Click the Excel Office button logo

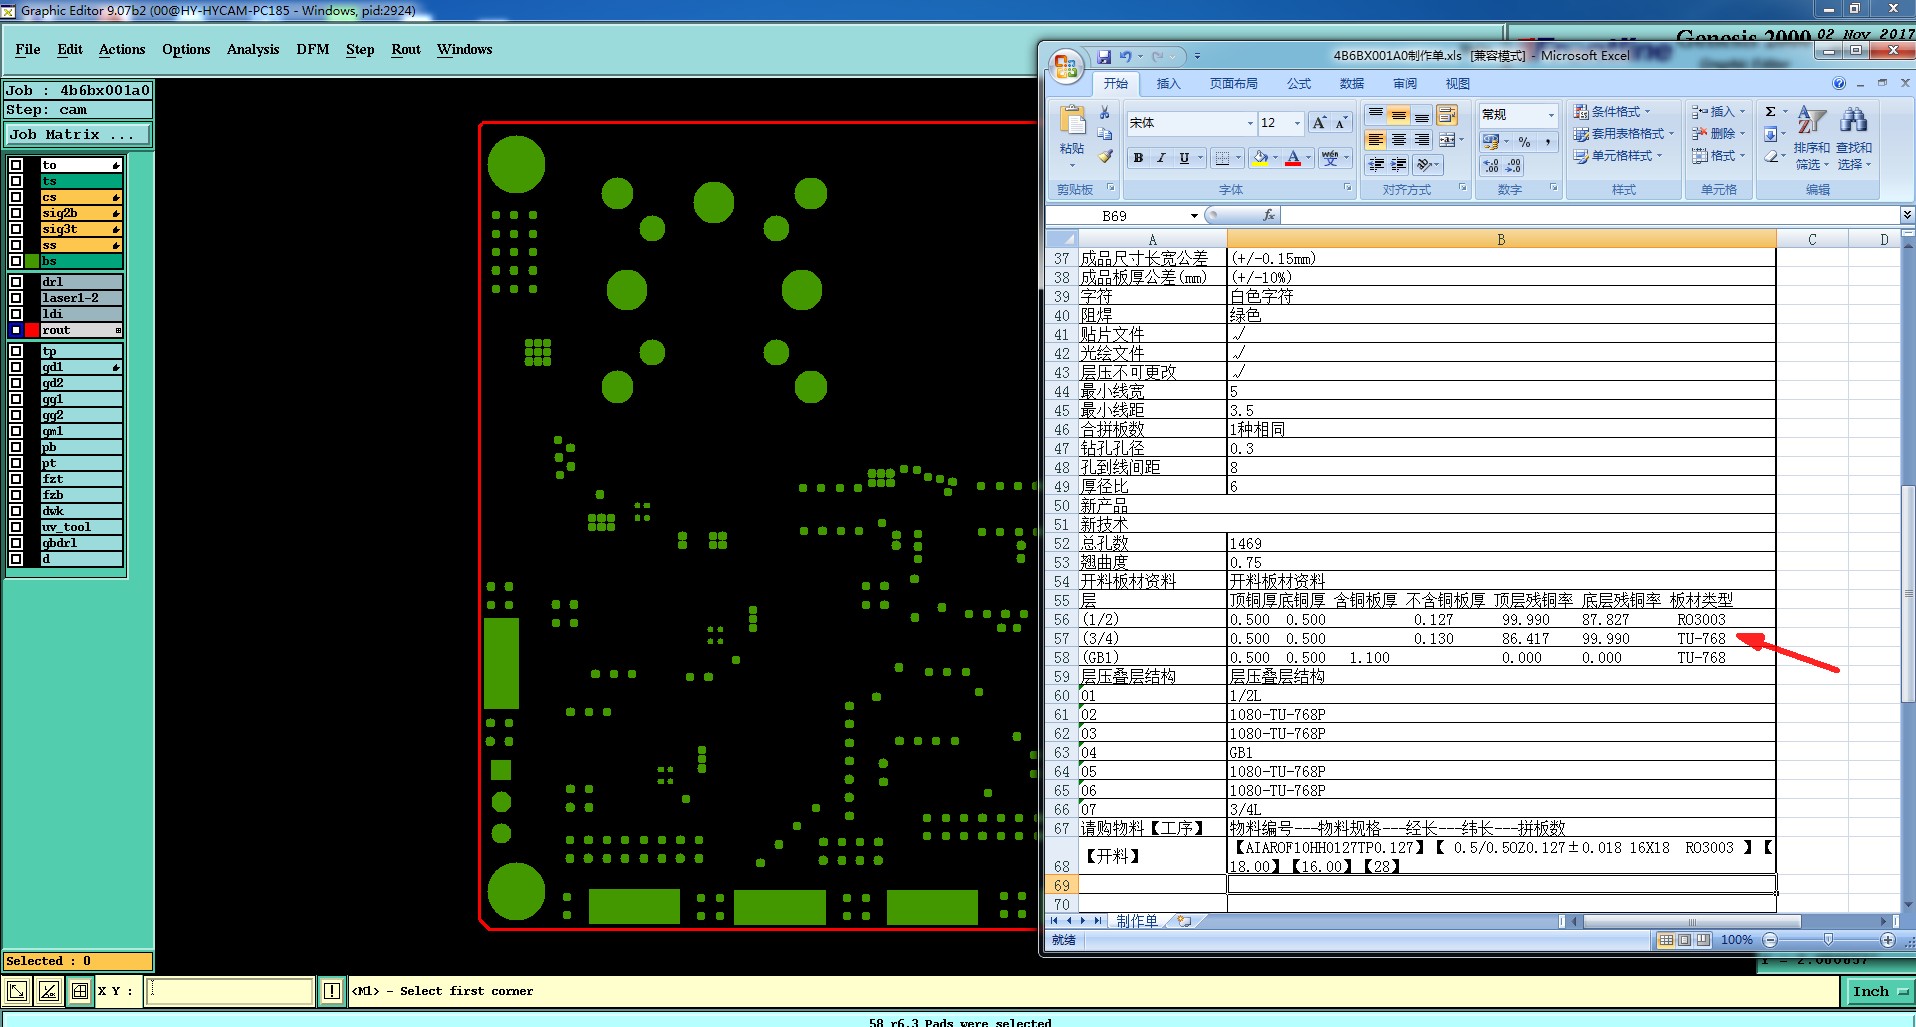[x=1066, y=67]
